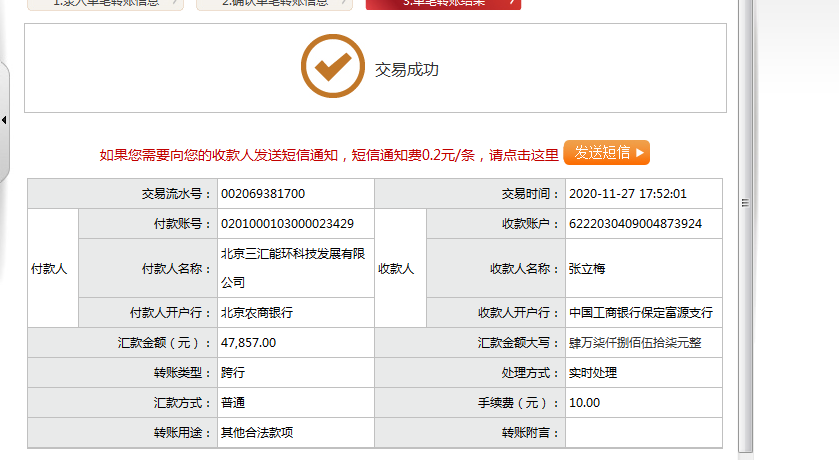Click the transaction success checkmark icon
The width and height of the screenshot is (839, 460).
333,66
